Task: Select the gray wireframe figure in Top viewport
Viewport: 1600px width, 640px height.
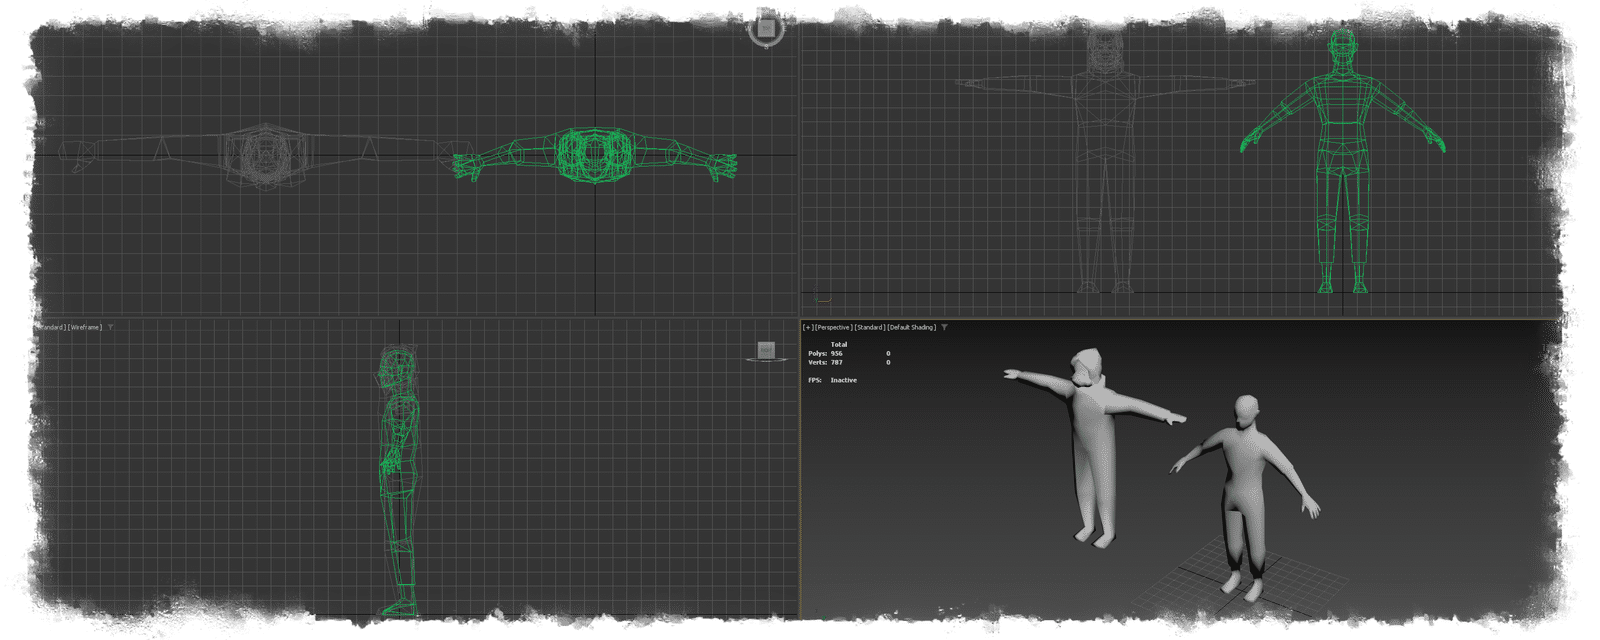Action: click(264, 155)
